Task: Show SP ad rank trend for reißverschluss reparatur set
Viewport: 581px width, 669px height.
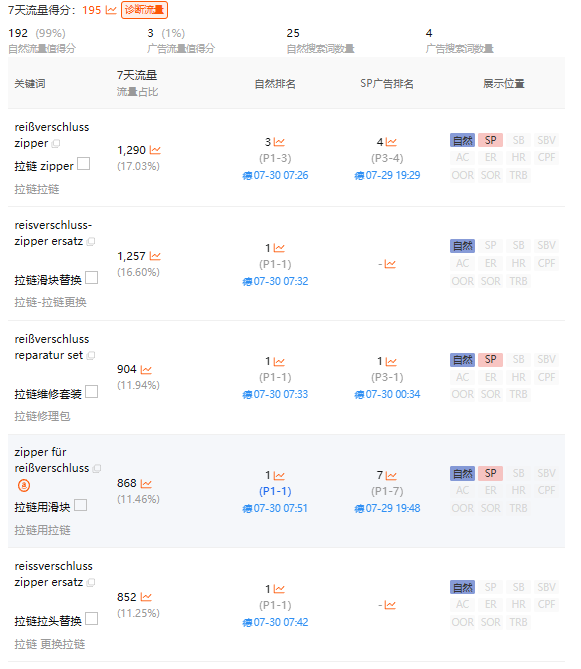Action: click(x=391, y=362)
